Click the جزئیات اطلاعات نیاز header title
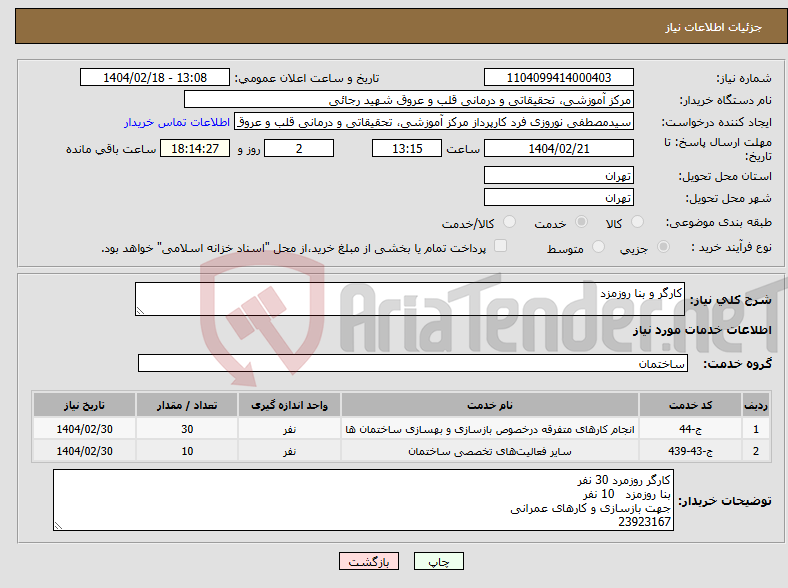 [714, 27]
